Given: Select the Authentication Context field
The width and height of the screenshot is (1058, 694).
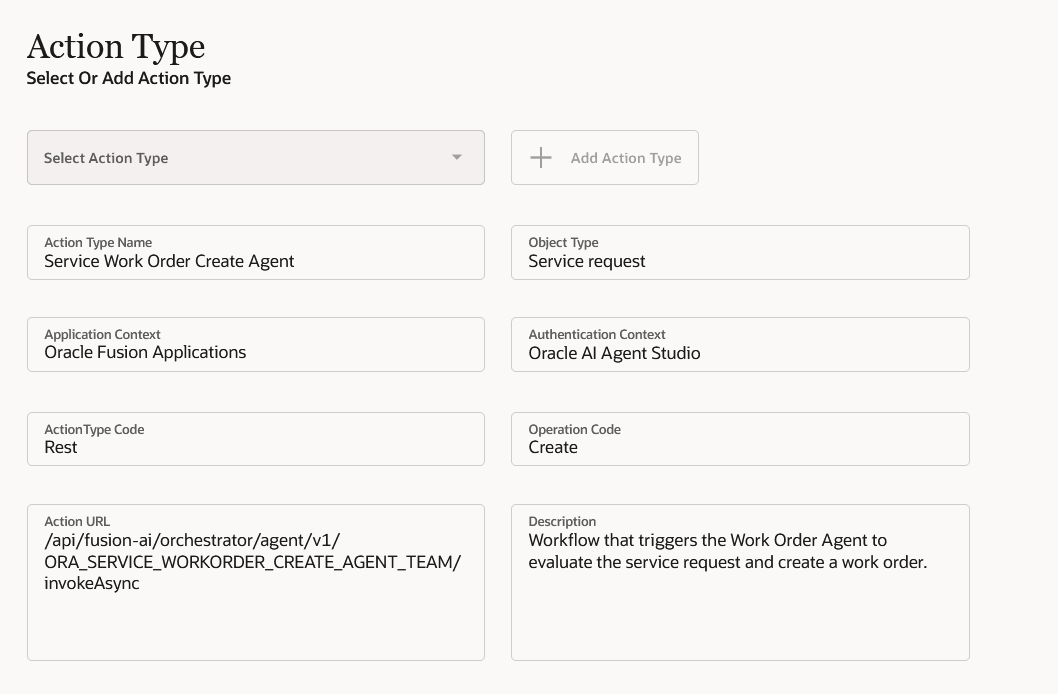Looking at the screenshot, I should pos(740,344).
